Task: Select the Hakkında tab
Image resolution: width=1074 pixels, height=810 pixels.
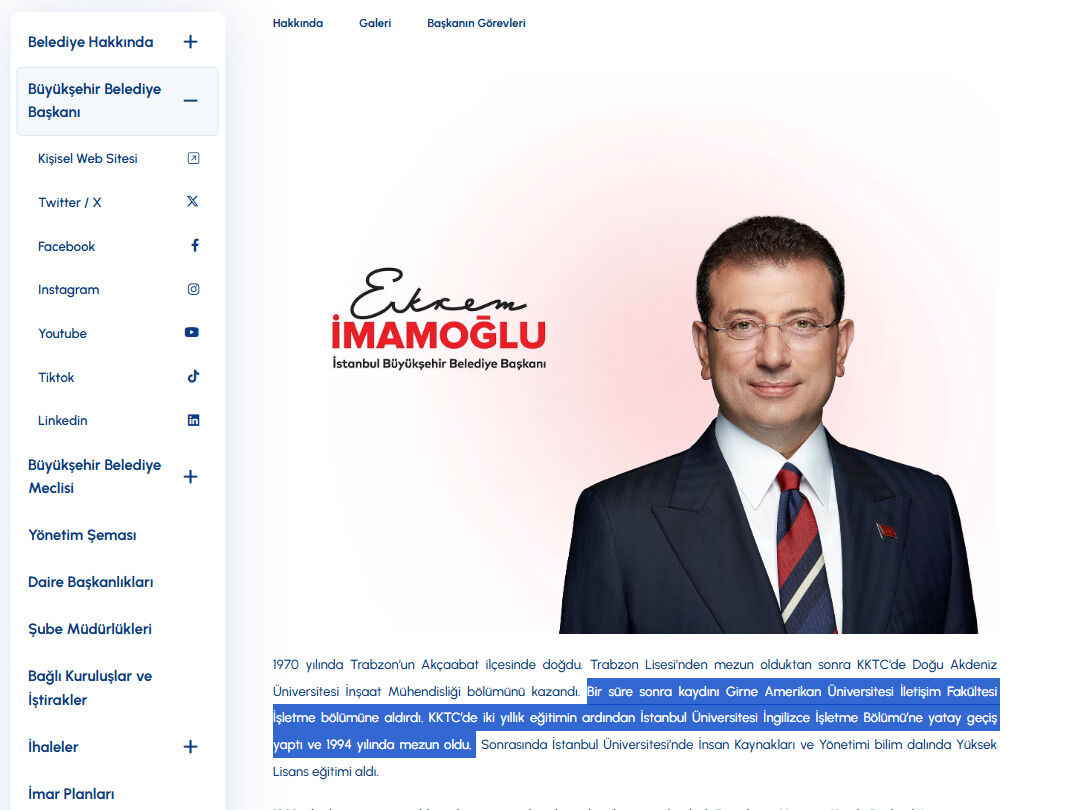Action: (297, 22)
